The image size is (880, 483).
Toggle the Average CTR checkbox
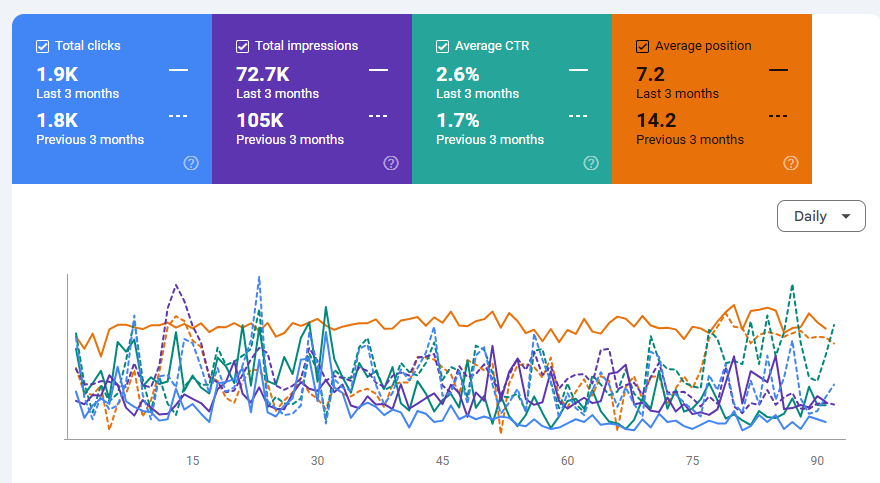443,46
